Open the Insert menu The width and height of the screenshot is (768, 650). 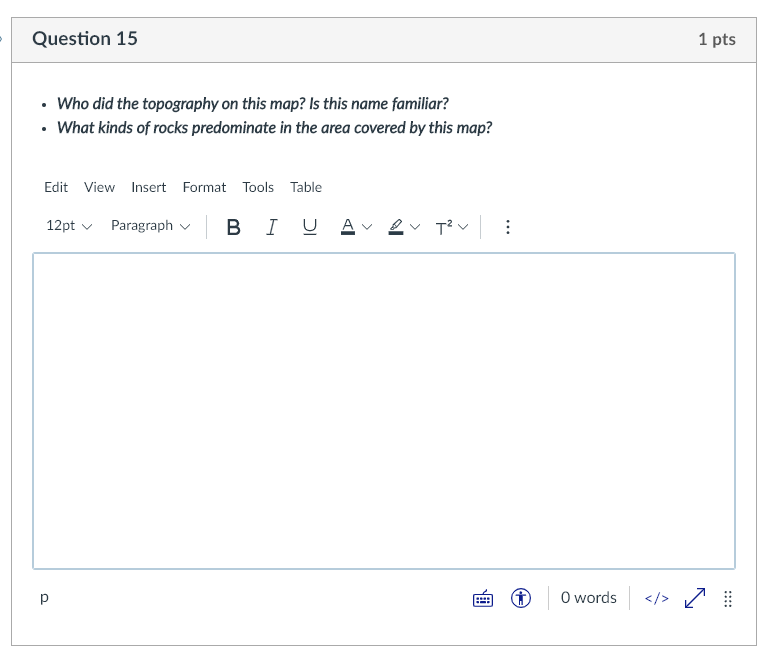pos(148,188)
